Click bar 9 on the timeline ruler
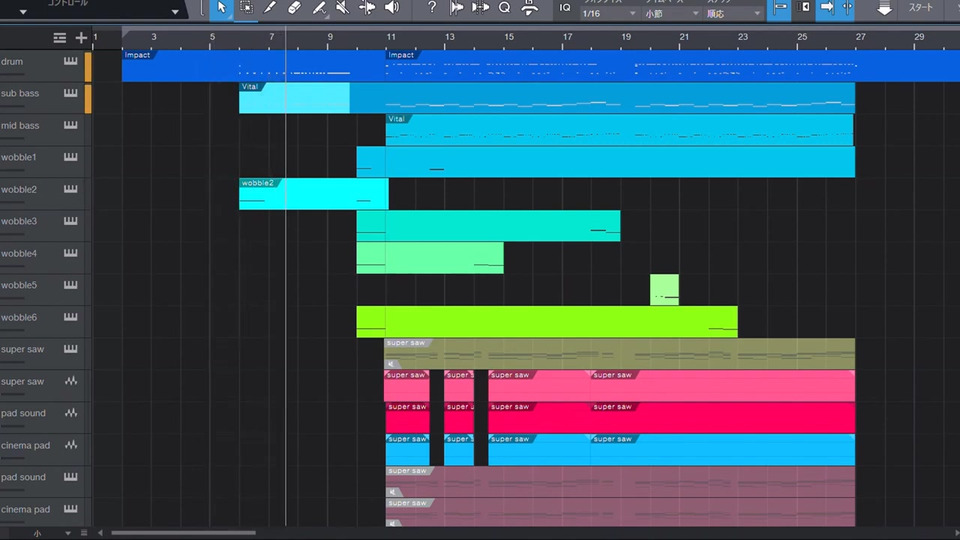 point(330,37)
